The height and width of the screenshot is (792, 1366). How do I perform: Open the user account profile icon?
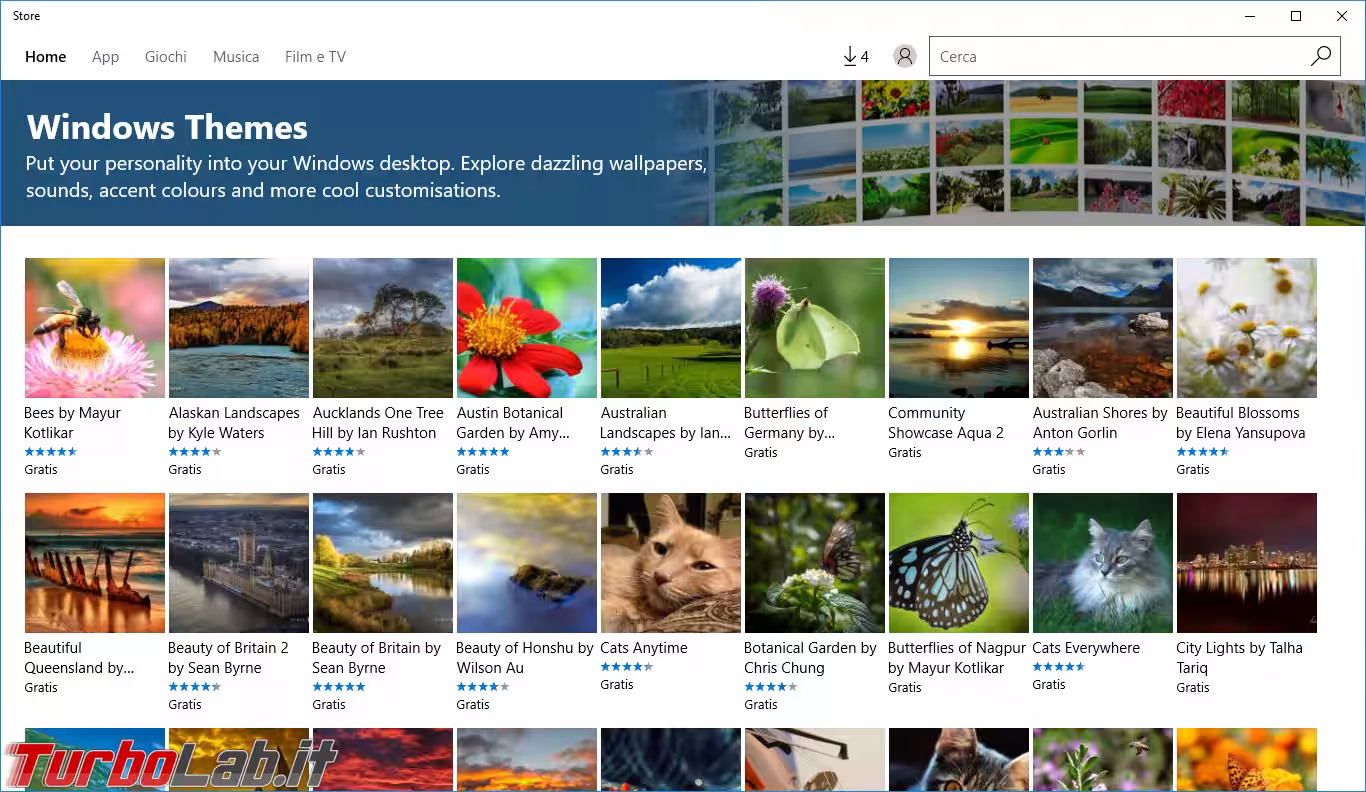(x=905, y=57)
